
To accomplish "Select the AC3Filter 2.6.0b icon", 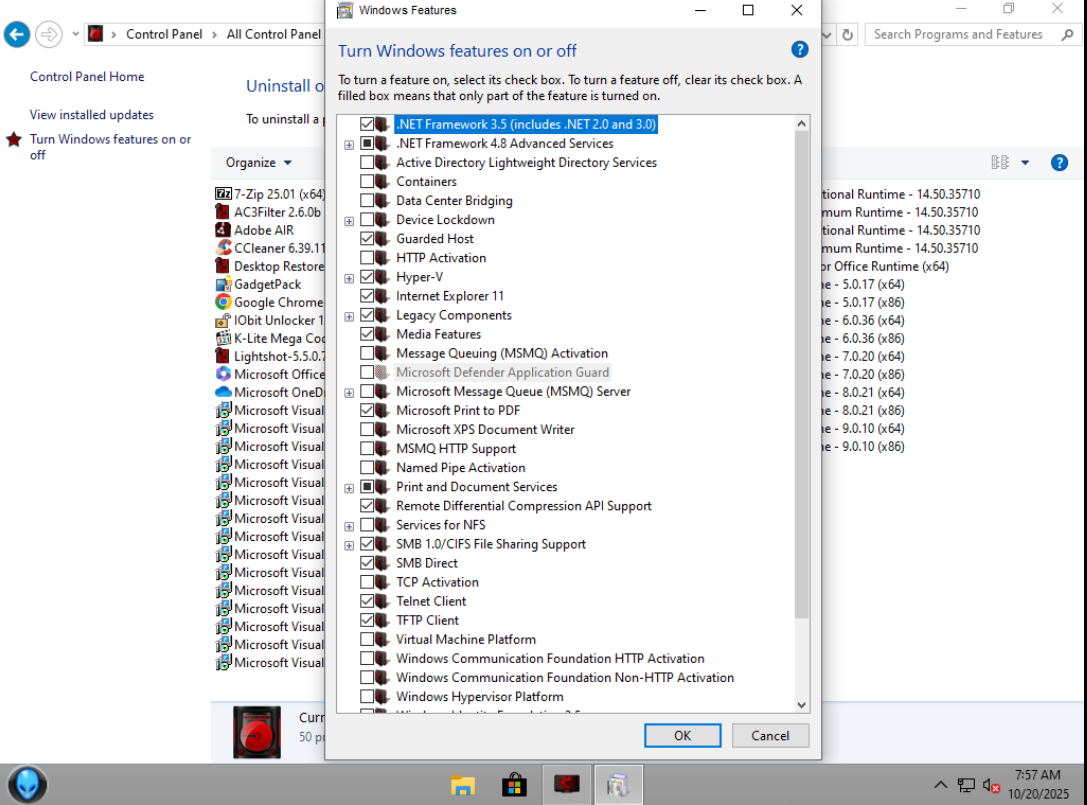I will [x=223, y=212].
